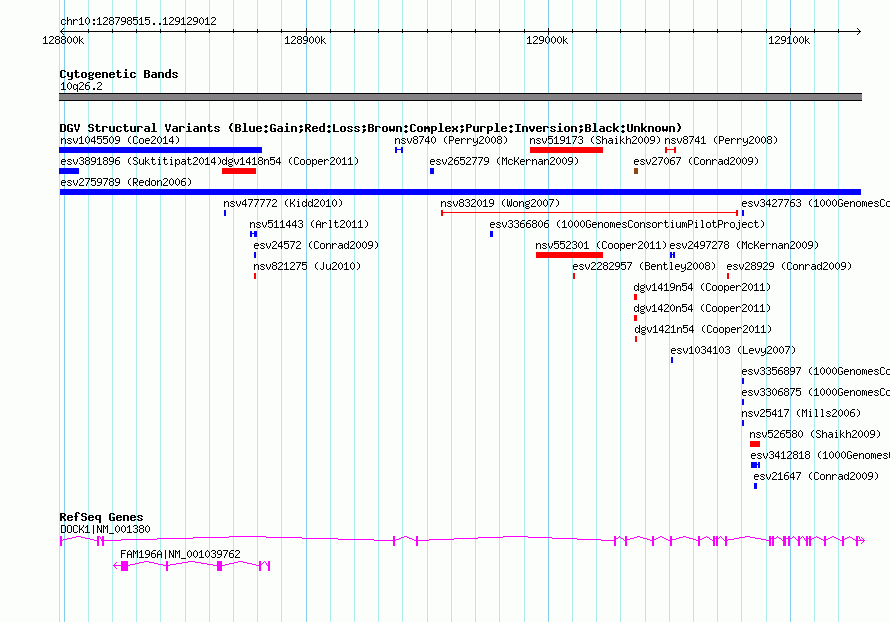The height and width of the screenshot is (622, 890).
Task: Click the esv3356897 variant label
Action: [815, 371]
